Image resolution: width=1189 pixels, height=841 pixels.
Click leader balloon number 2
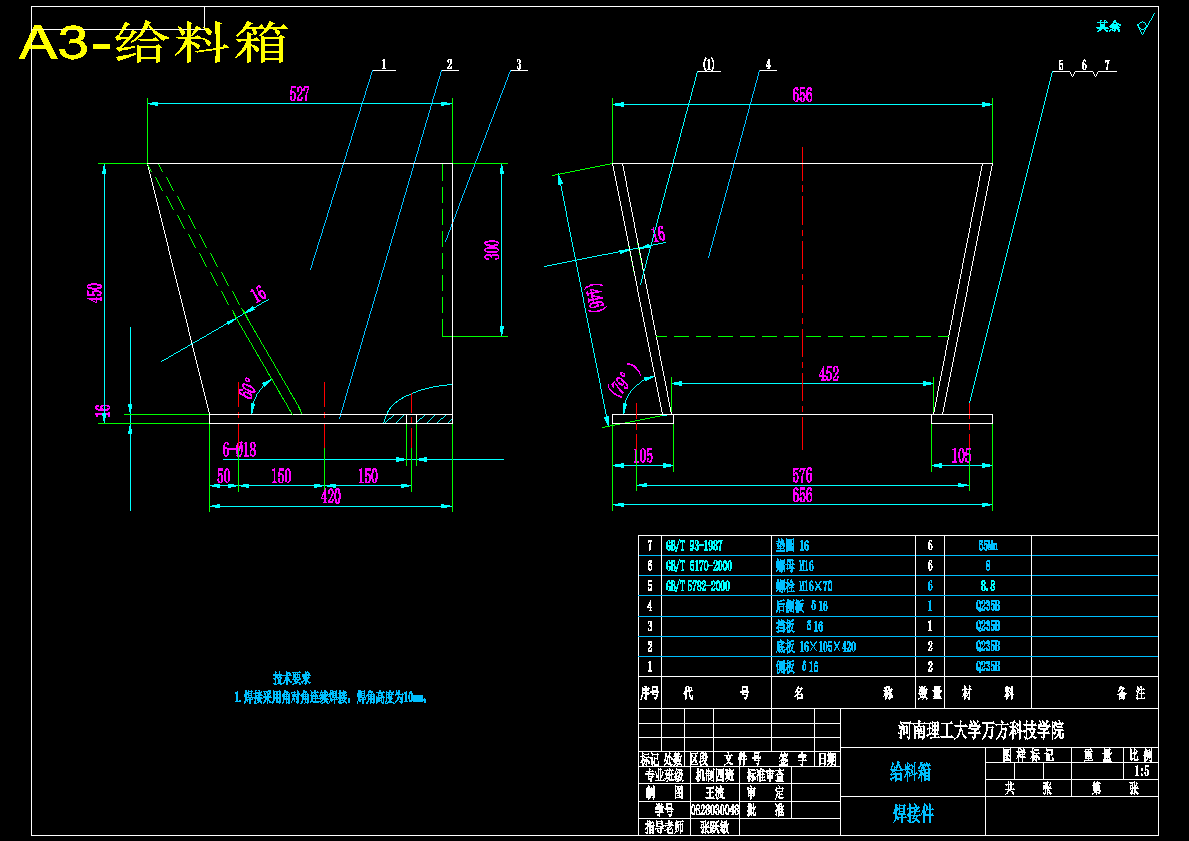449,64
